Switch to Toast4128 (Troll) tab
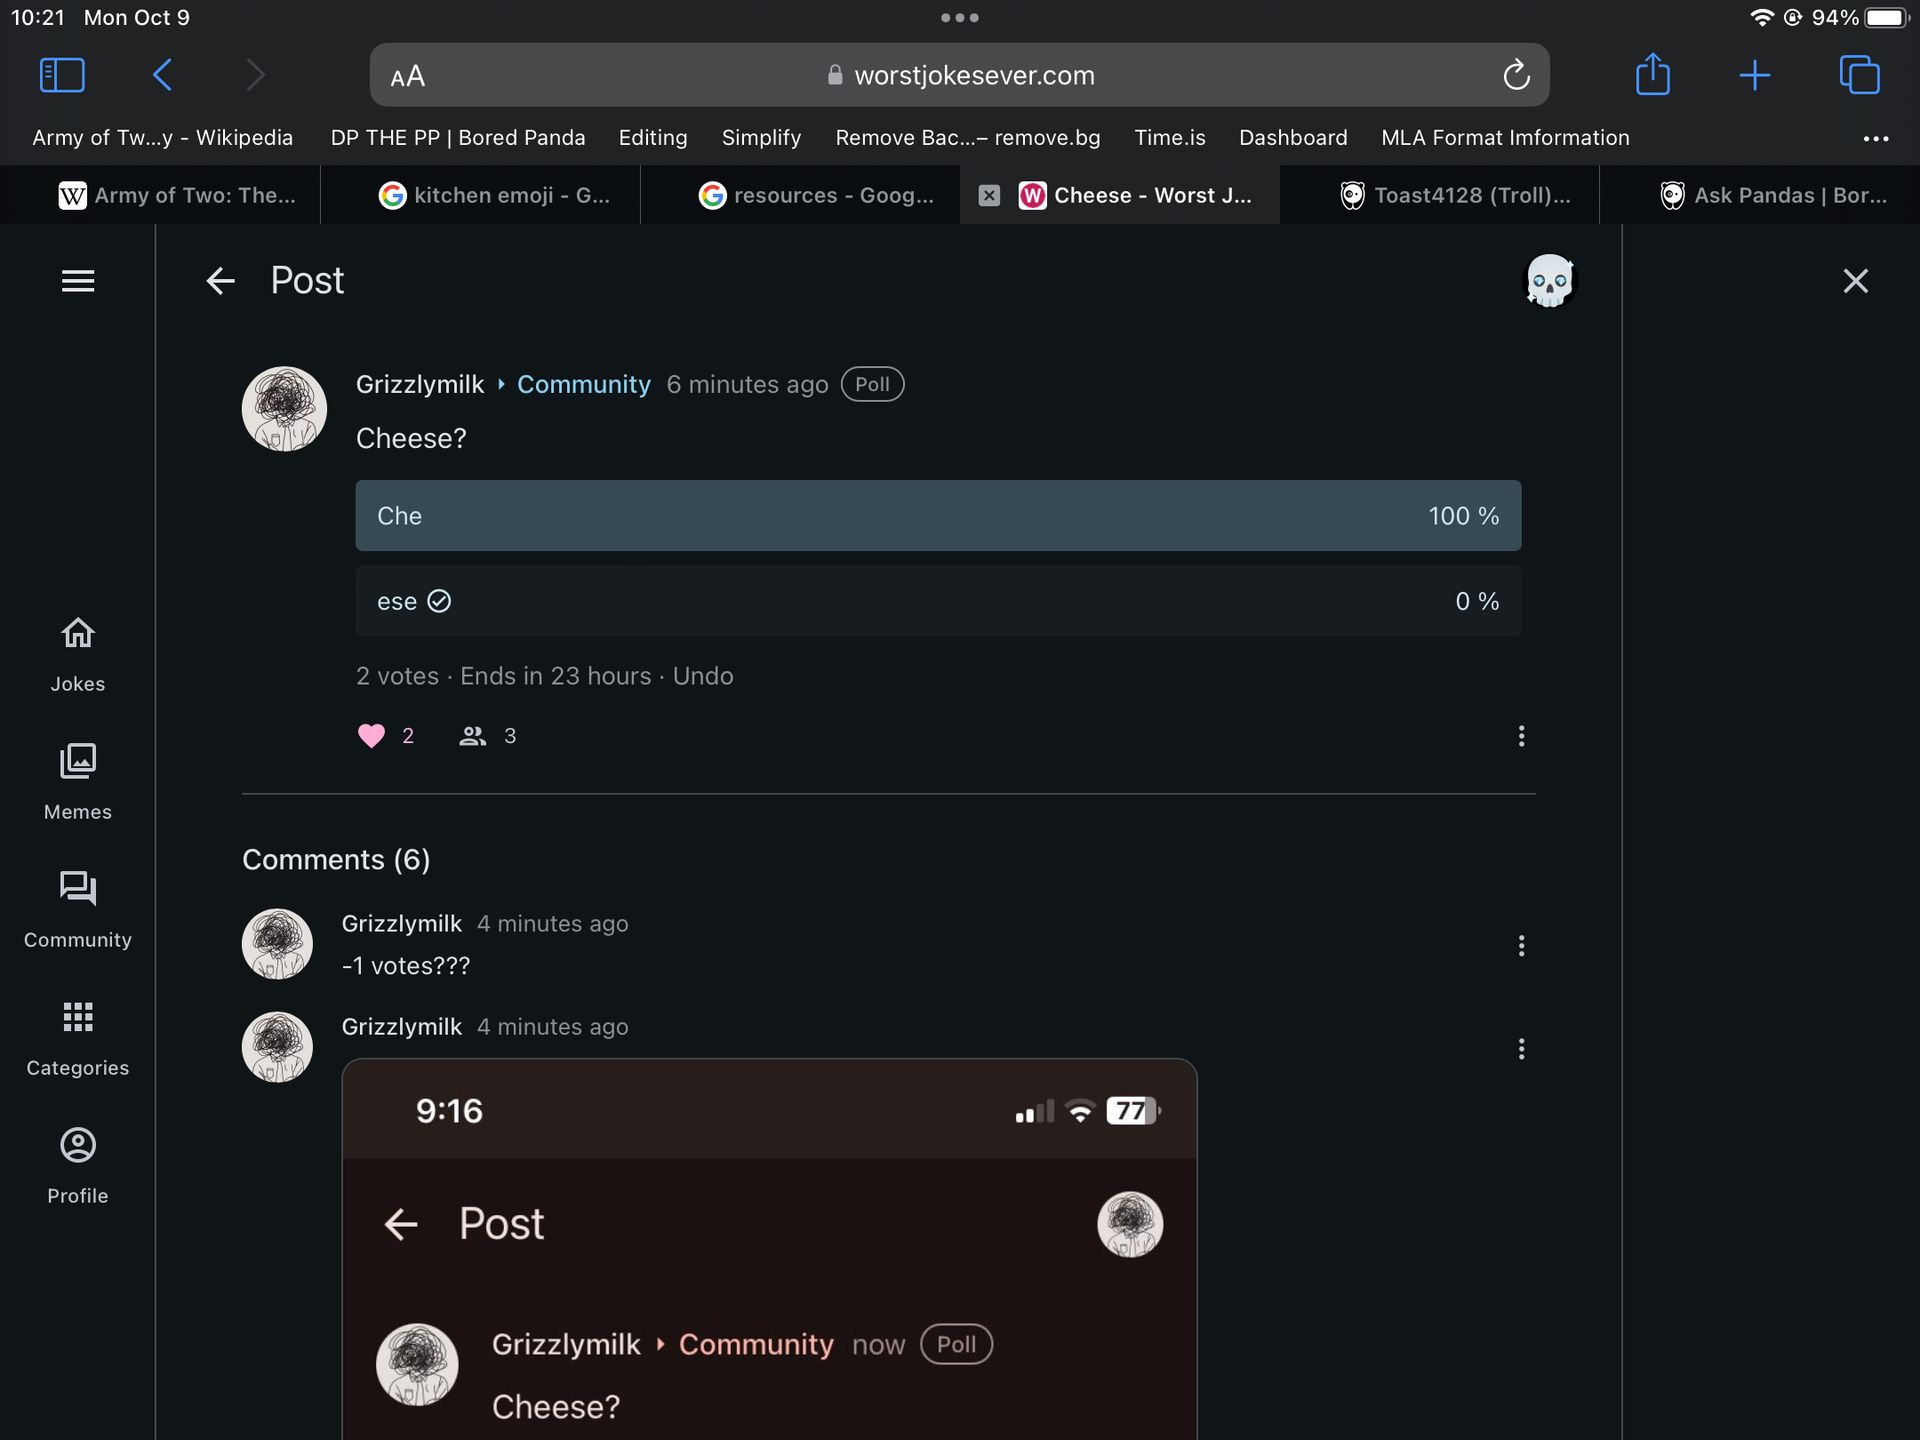The width and height of the screenshot is (1920, 1440). point(1455,195)
